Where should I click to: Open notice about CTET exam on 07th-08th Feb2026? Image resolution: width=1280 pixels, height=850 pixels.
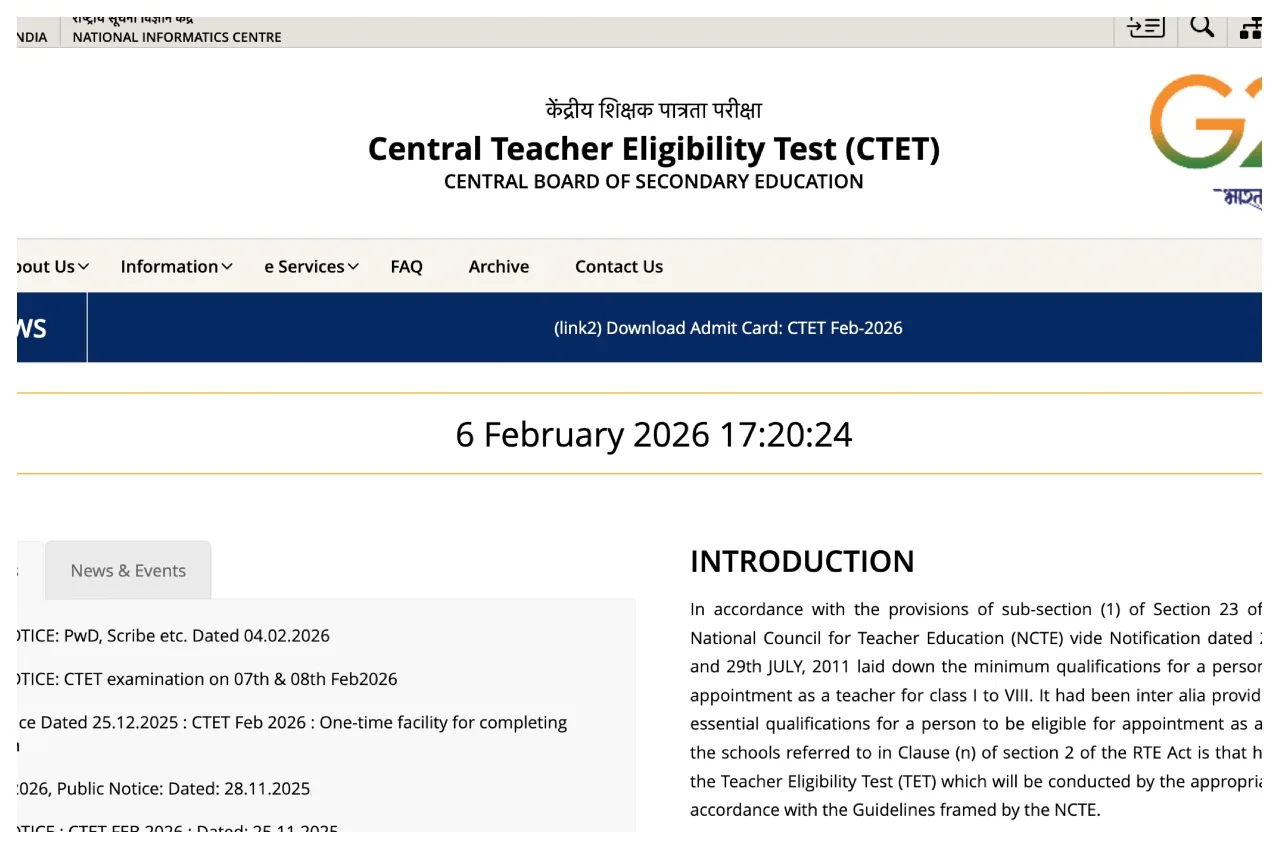coord(198,678)
